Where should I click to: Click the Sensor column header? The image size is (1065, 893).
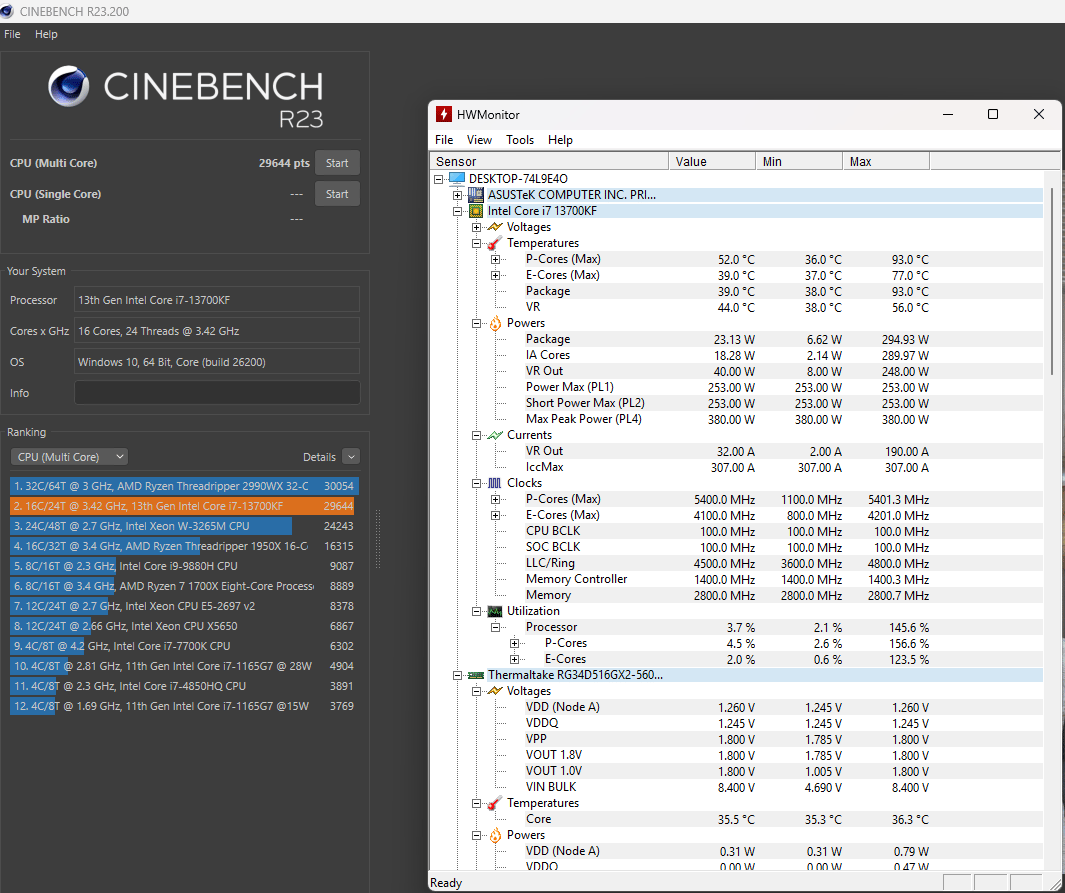tap(549, 162)
